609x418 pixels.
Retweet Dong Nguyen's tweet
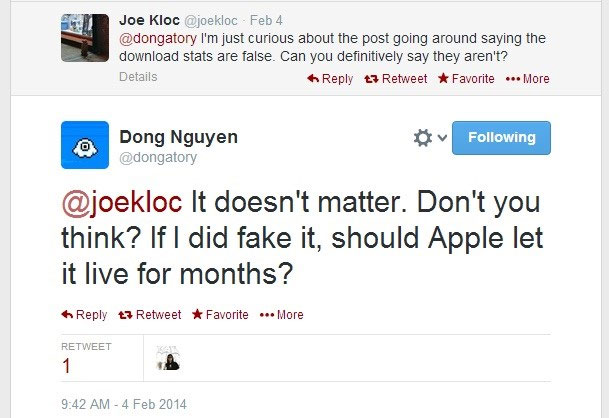152,314
